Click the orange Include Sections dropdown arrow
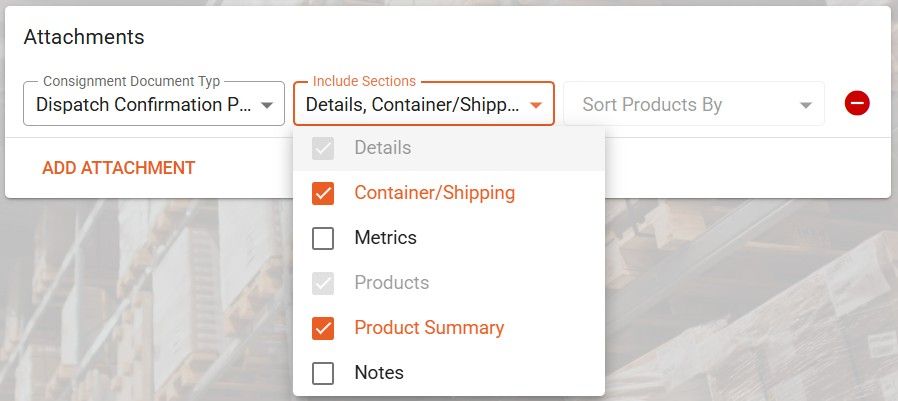 (x=536, y=105)
